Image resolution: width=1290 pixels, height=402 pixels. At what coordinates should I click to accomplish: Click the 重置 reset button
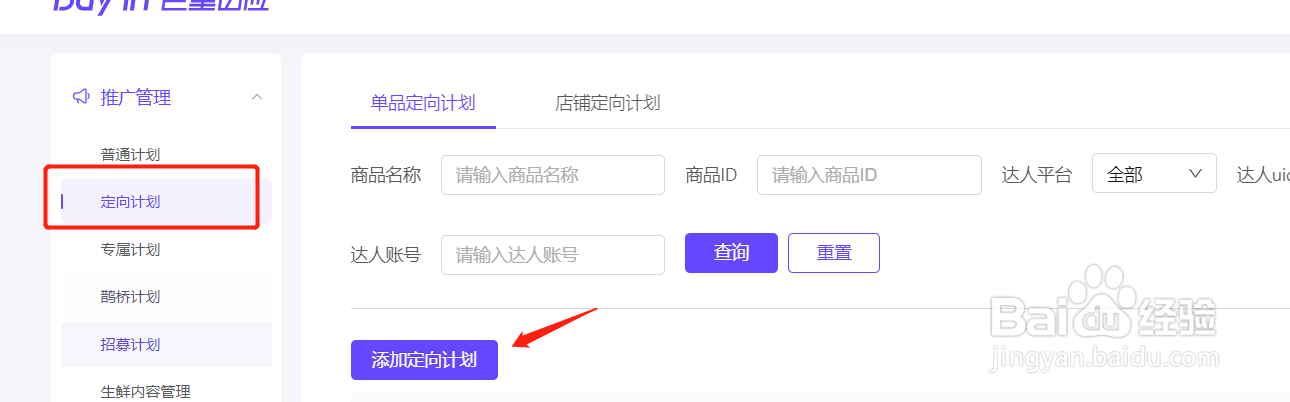pos(834,253)
